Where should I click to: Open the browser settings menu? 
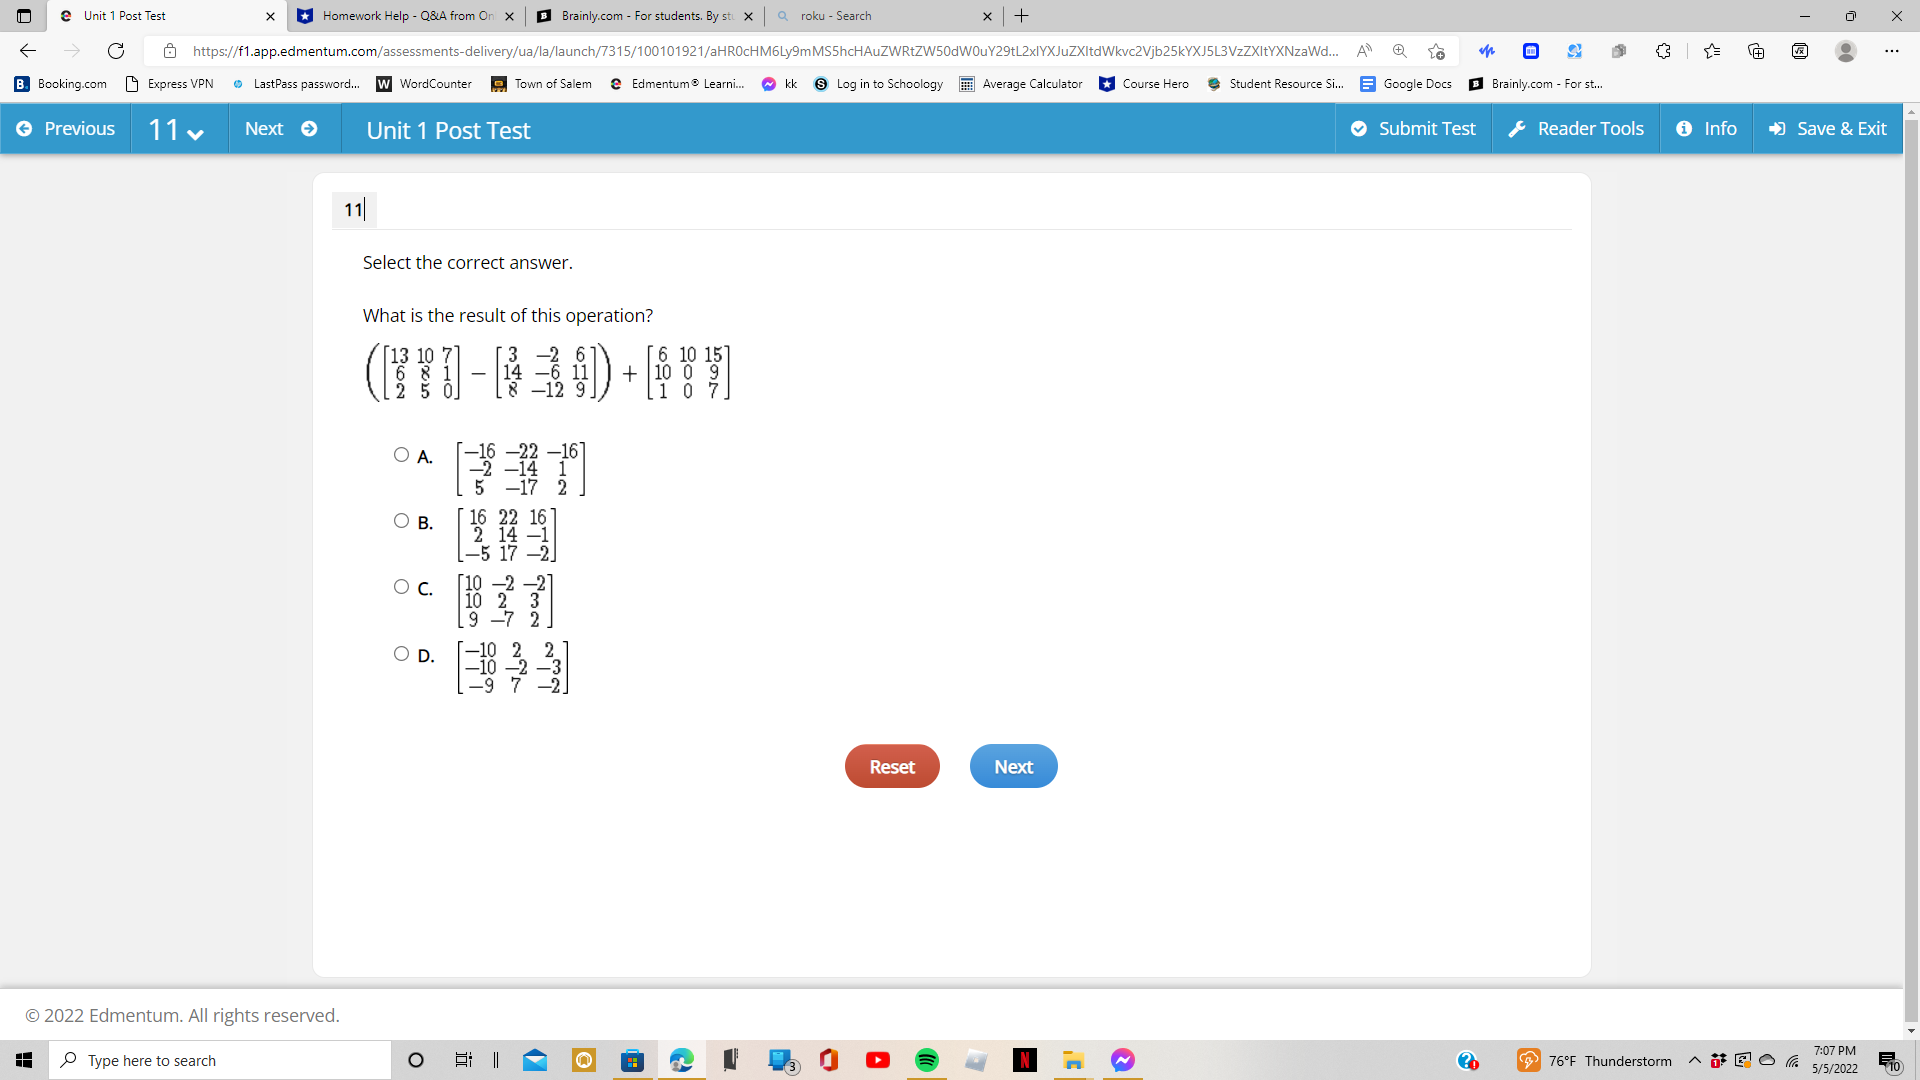(1892, 50)
